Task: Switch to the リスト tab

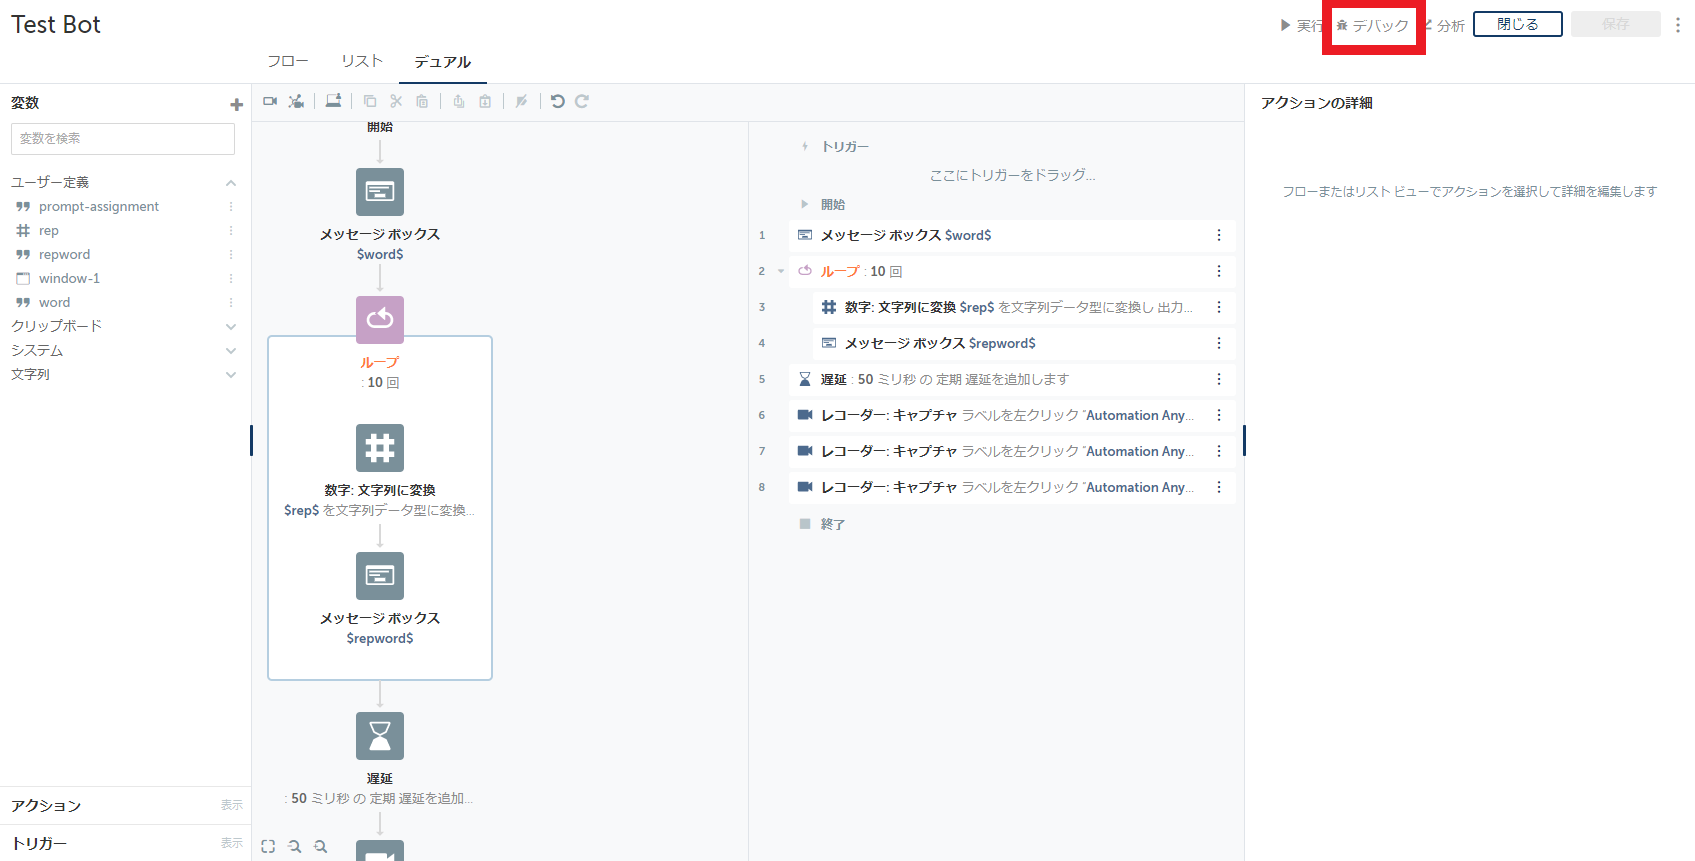Action: (361, 61)
